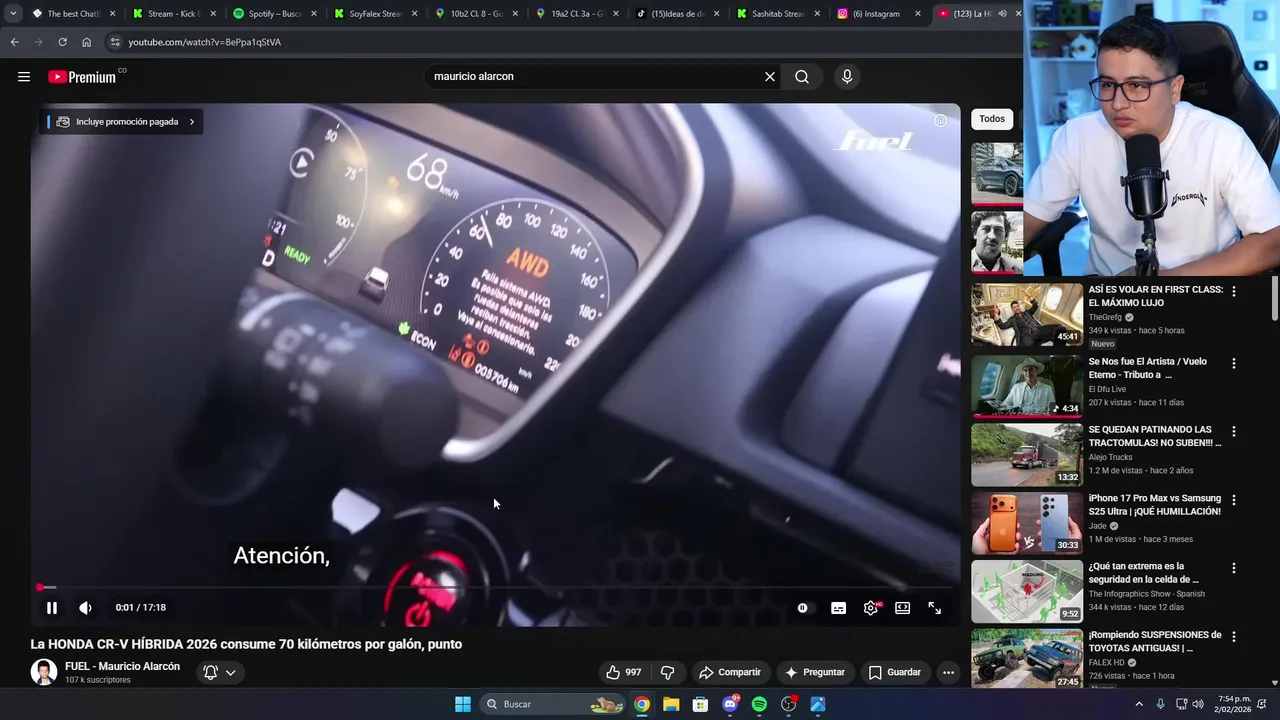Click the search magnifier button
The width and height of the screenshot is (1280, 720).
(802, 76)
